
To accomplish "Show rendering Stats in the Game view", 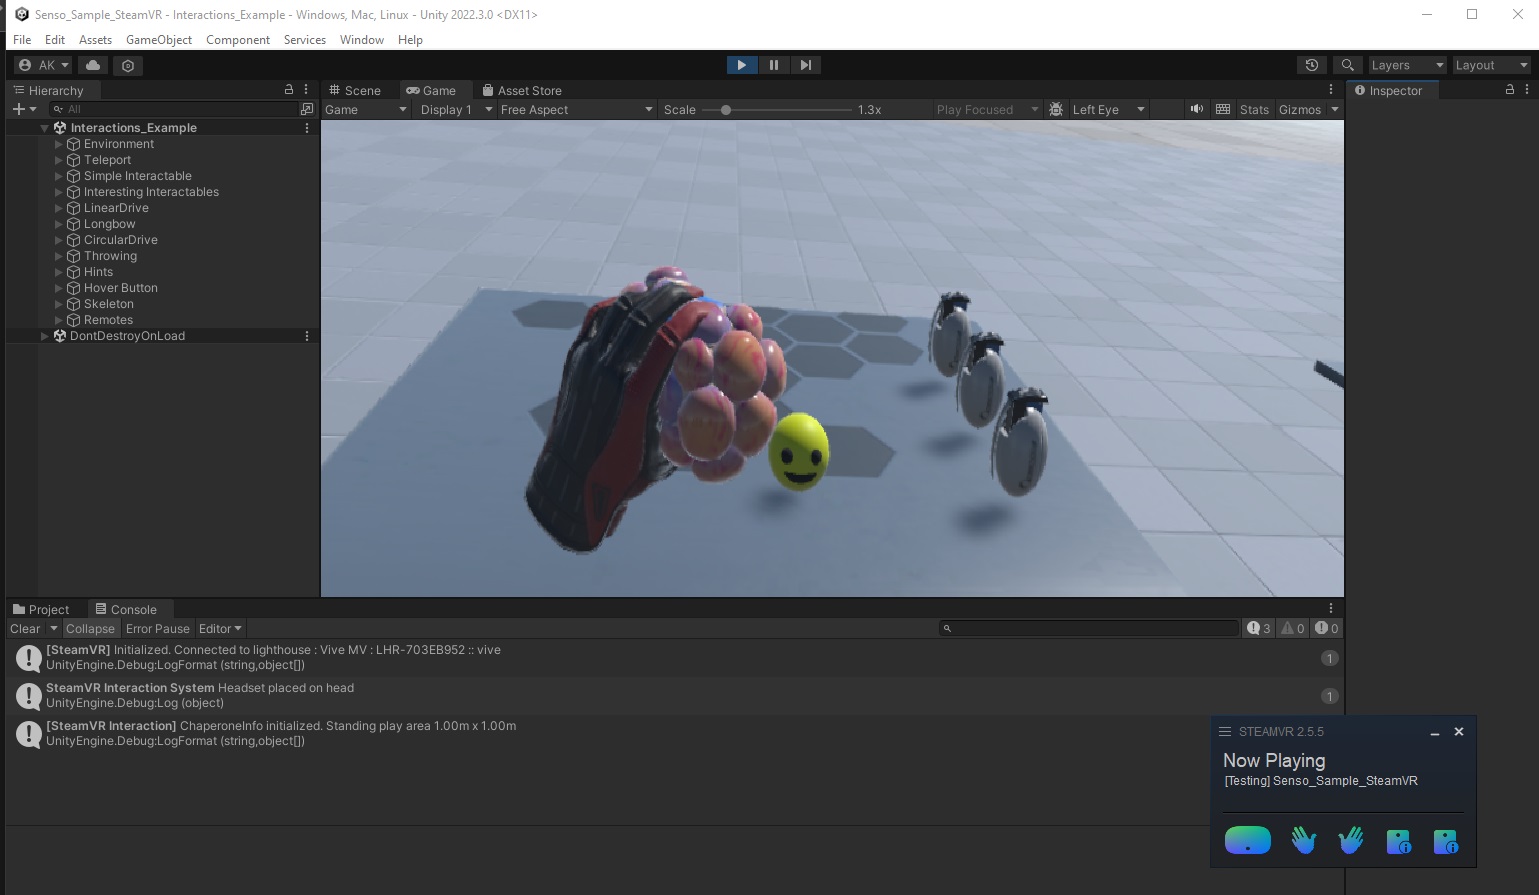I will [1253, 109].
